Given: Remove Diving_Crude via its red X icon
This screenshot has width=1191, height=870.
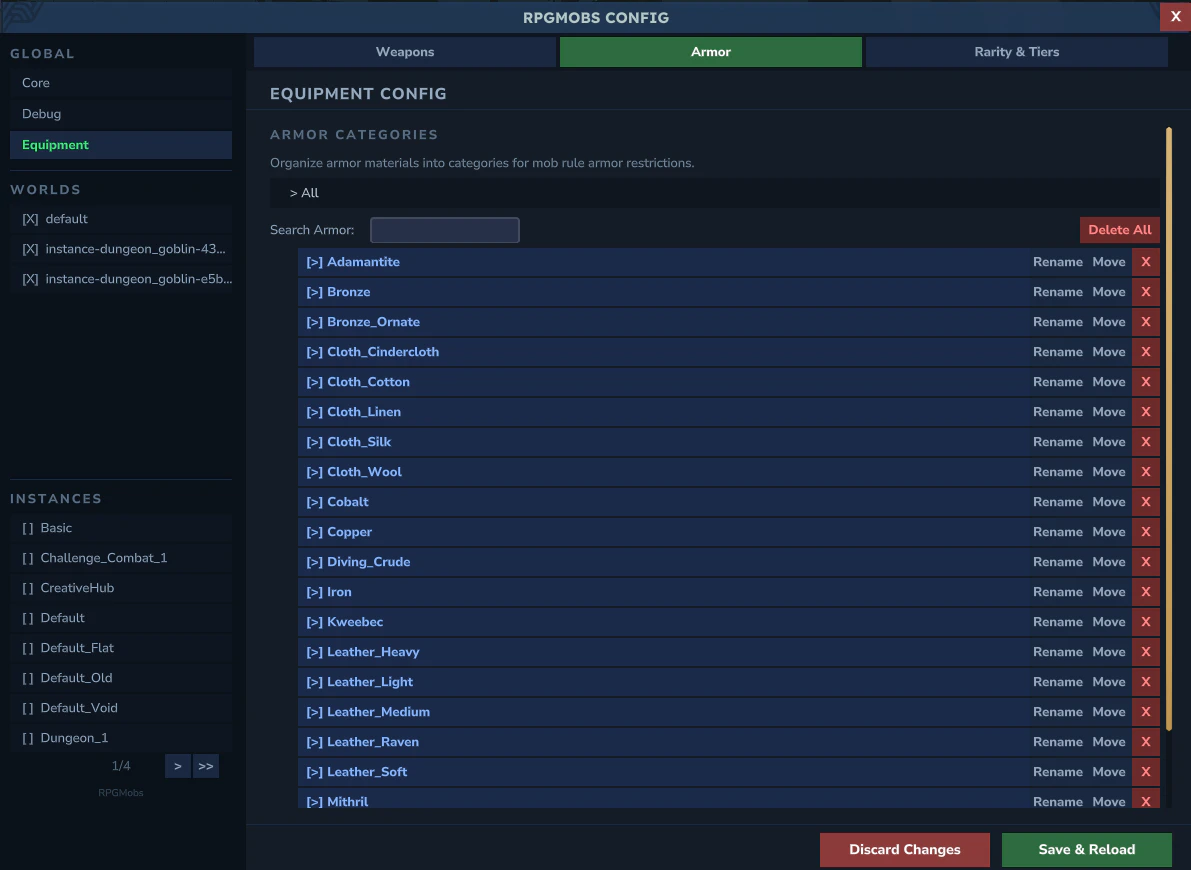Looking at the screenshot, I should (1145, 561).
